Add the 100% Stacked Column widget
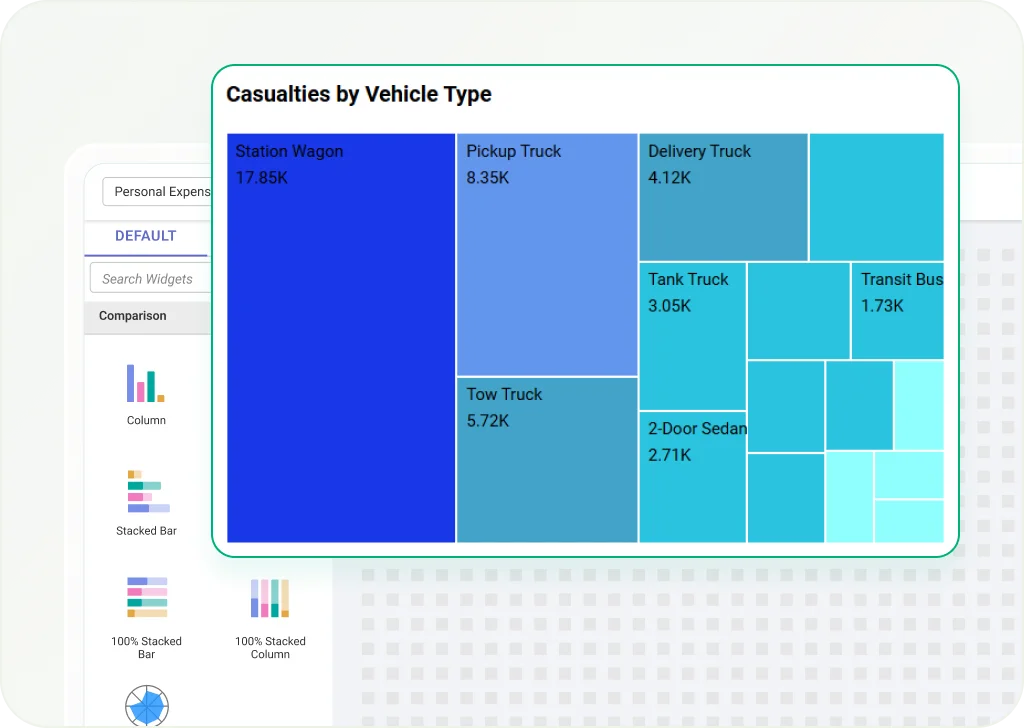 point(270,598)
